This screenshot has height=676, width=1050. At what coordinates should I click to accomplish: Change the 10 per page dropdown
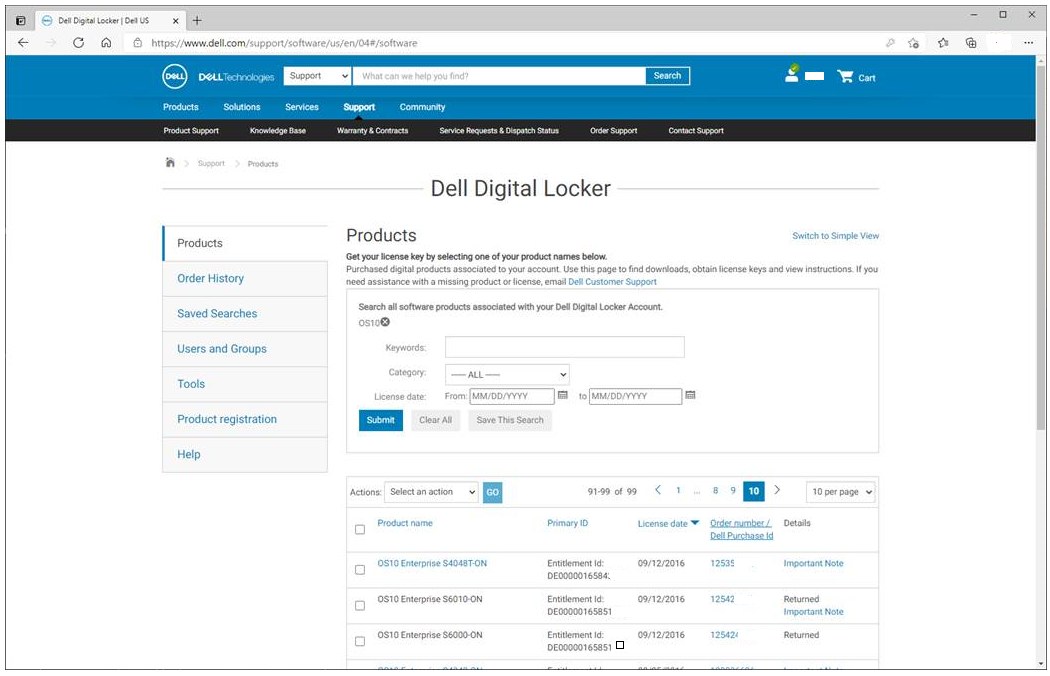click(840, 492)
